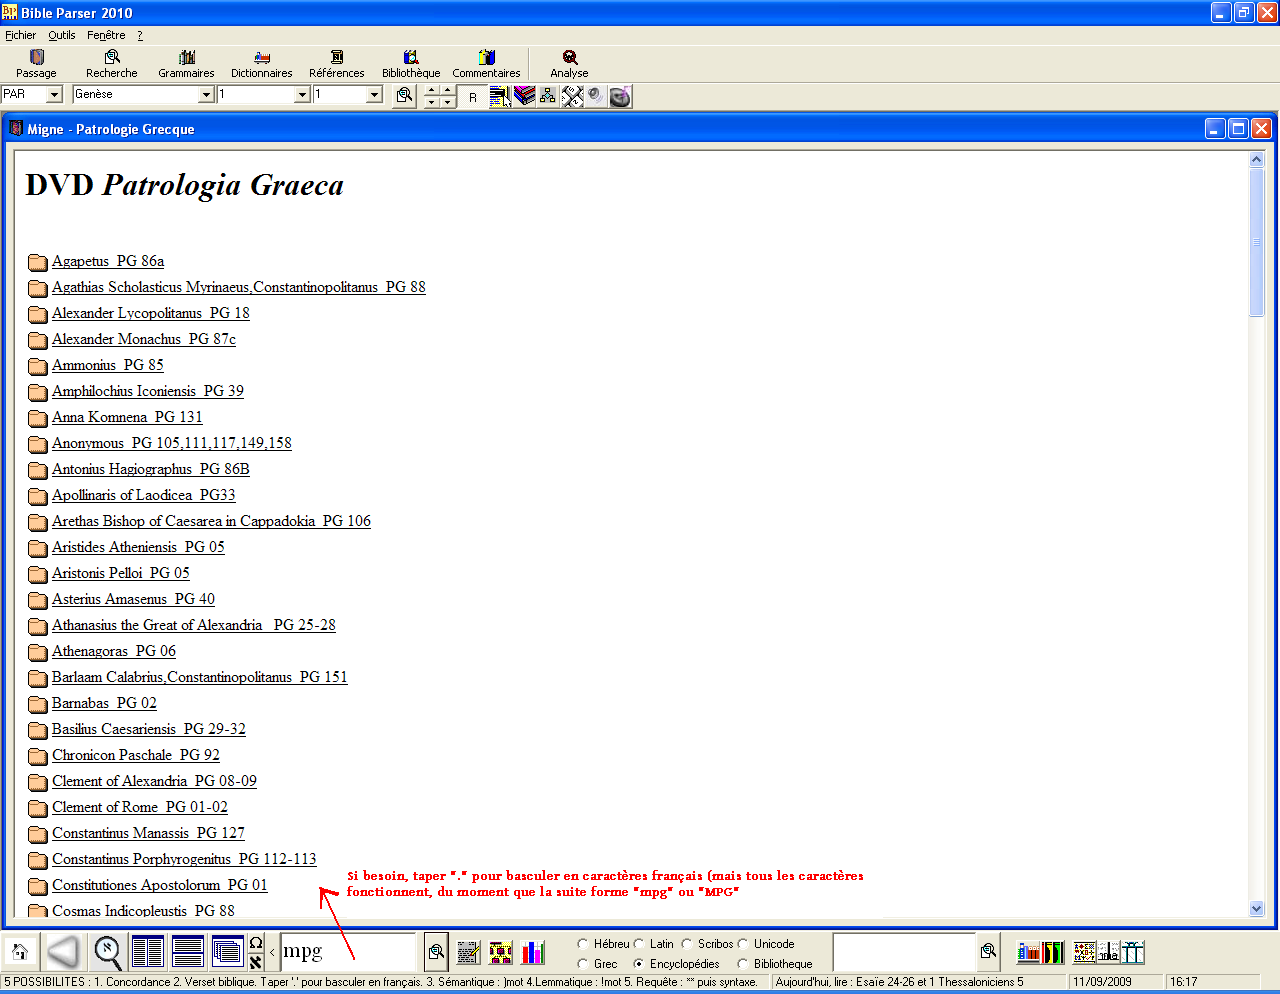Click the stacked books icon in second toolbar
Viewport: 1280px width, 994px height.
(x=524, y=96)
